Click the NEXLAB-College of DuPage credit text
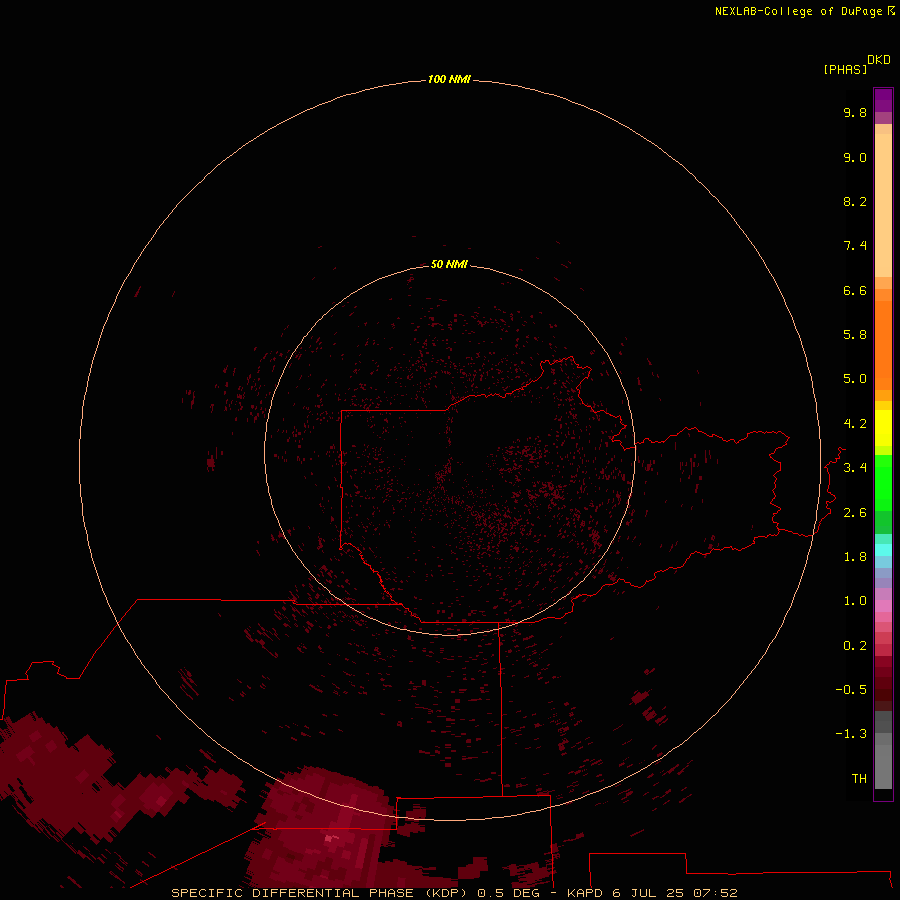 tap(804, 11)
